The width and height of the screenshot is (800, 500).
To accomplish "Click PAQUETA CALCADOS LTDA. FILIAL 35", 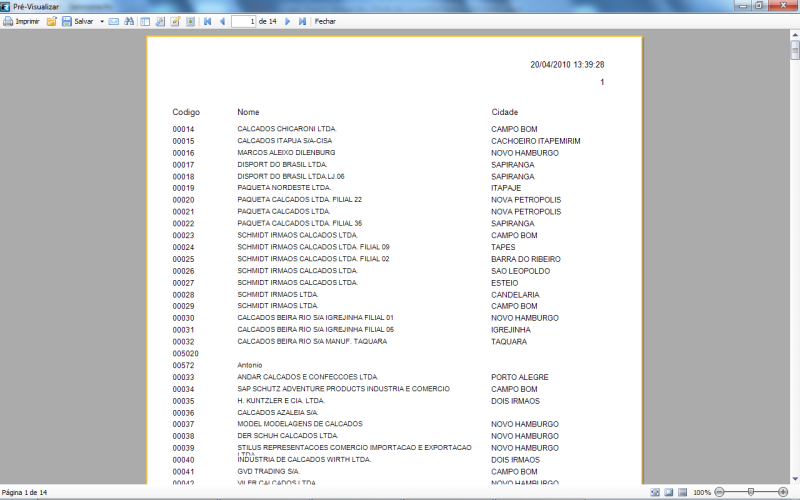I will (299, 223).
